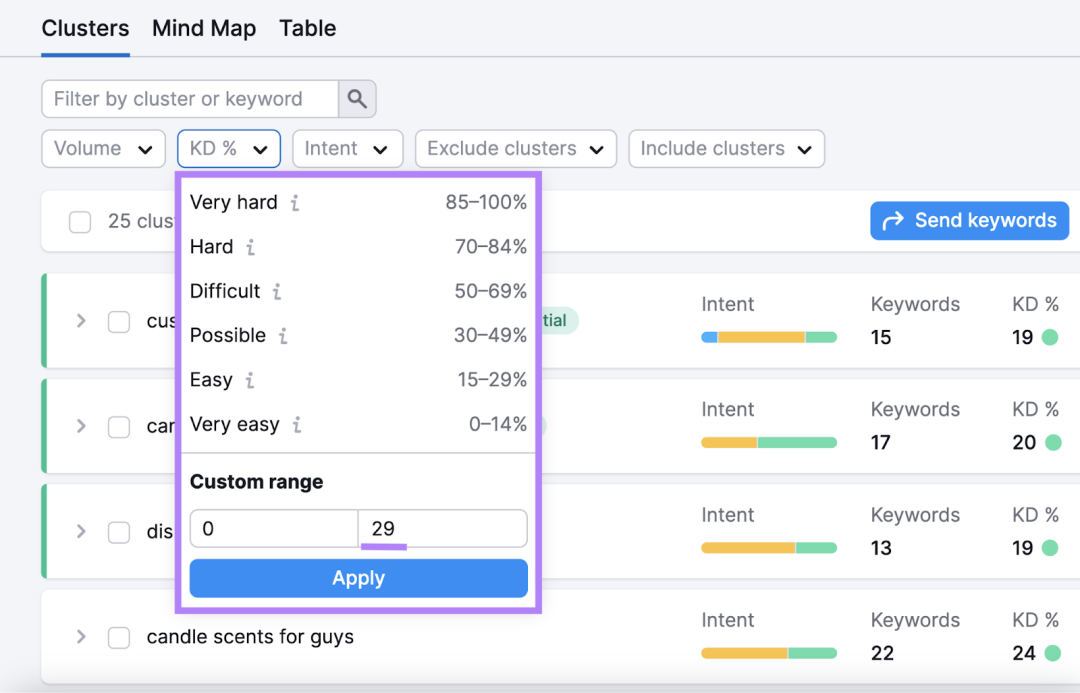The height and width of the screenshot is (693, 1080).
Task: Switch to the Table tab
Action: click(308, 28)
